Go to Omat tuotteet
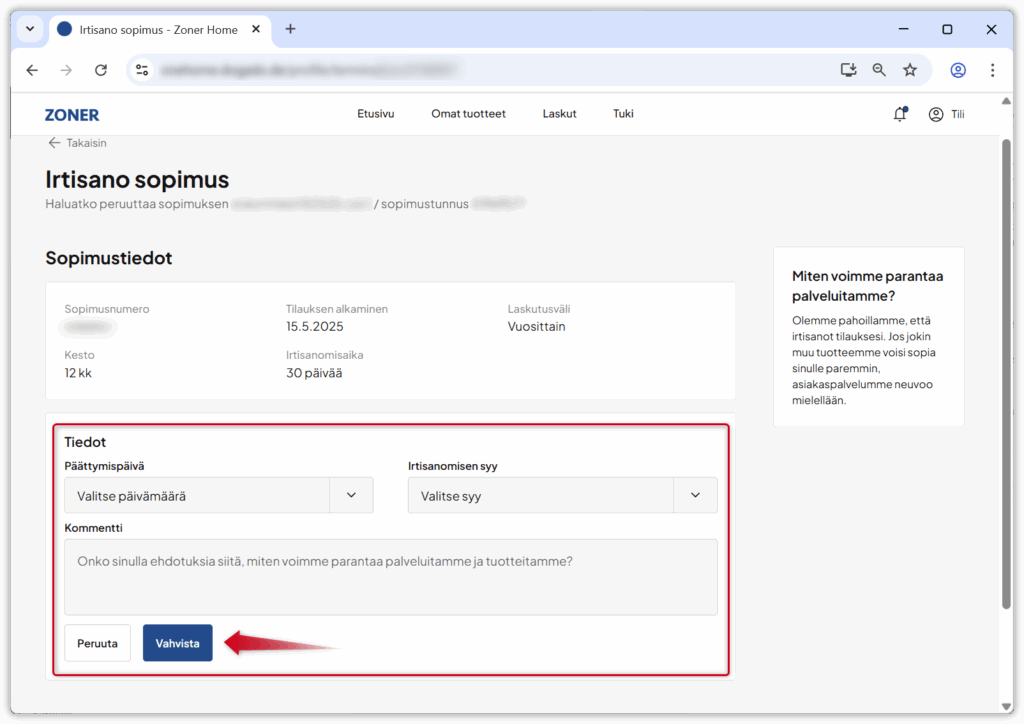The width and height of the screenshot is (1024, 724). [468, 114]
